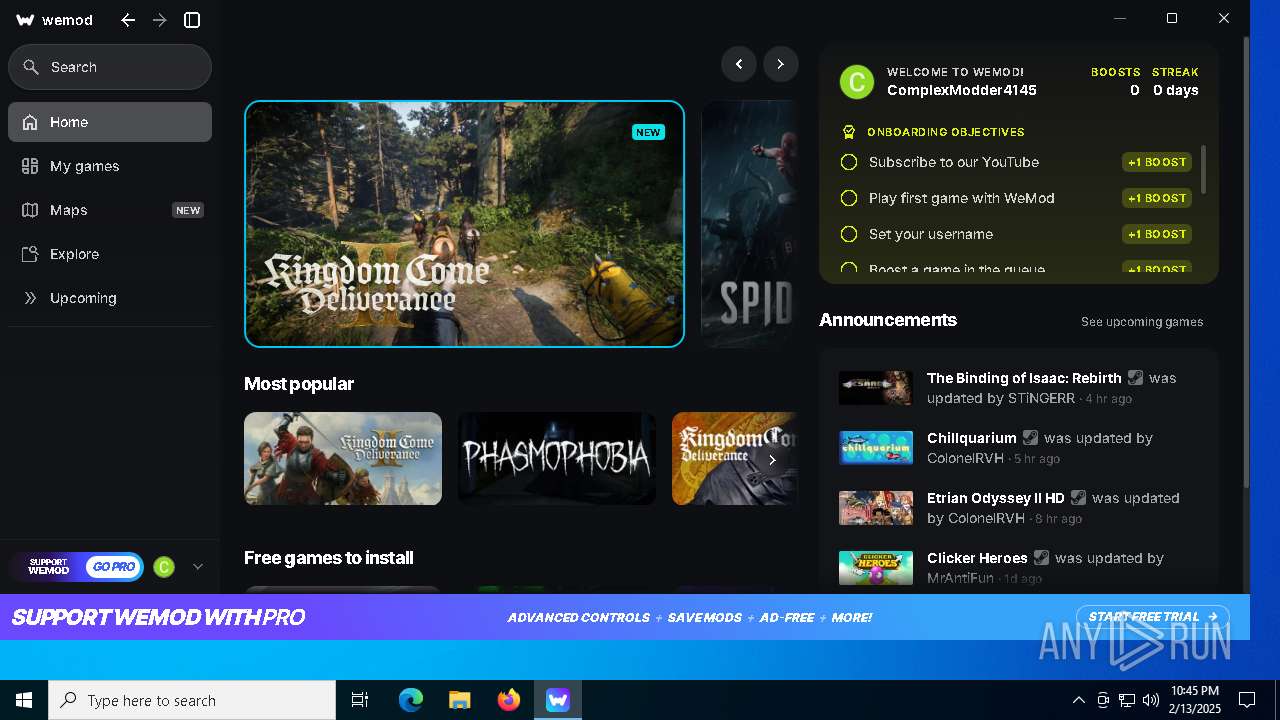Click username ComplexModder4145
The height and width of the screenshot is (720, 1280).
pyautogui.click(x=962, y=90)
